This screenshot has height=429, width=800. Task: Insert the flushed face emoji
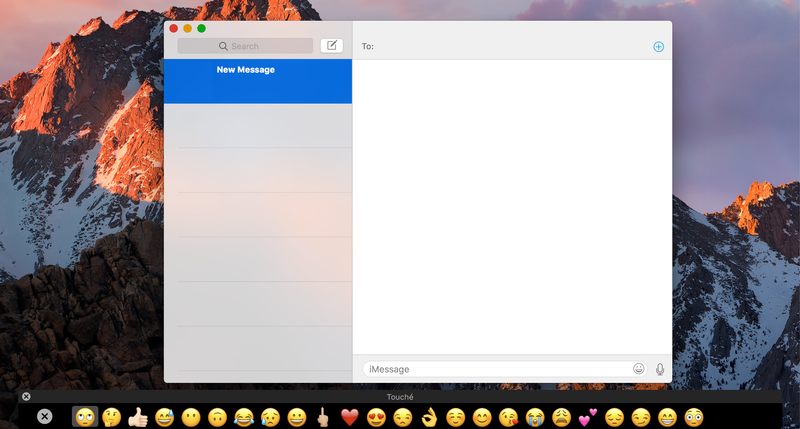coord(694,417)
